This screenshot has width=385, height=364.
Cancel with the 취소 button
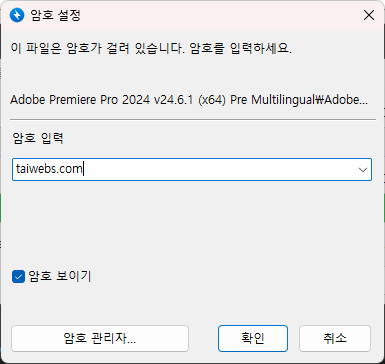[x=335, y=338]
